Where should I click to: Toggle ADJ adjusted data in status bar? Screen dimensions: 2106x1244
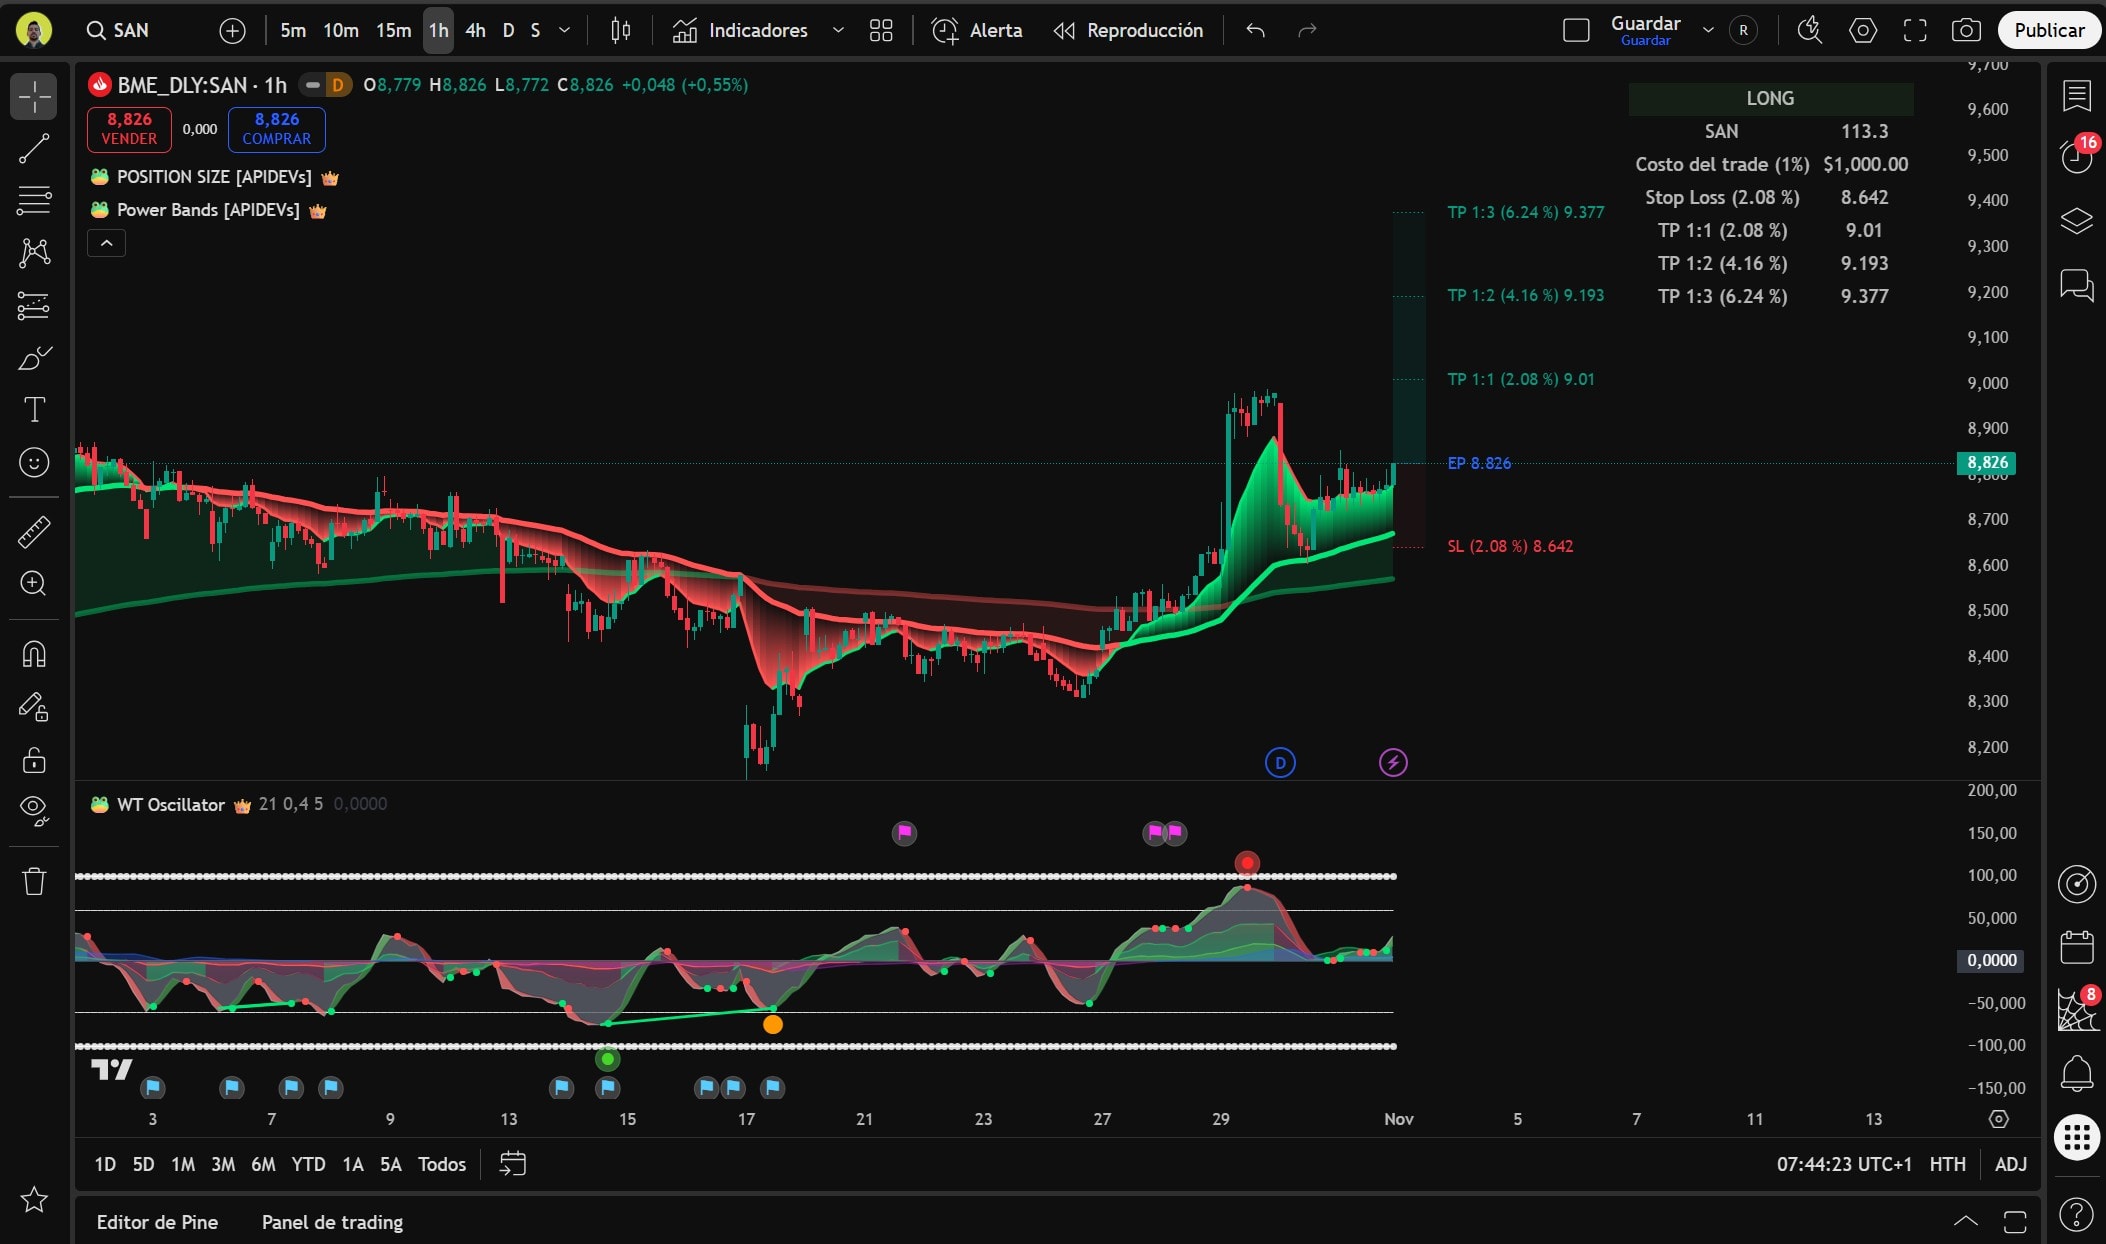[x=2011, y=1164]
